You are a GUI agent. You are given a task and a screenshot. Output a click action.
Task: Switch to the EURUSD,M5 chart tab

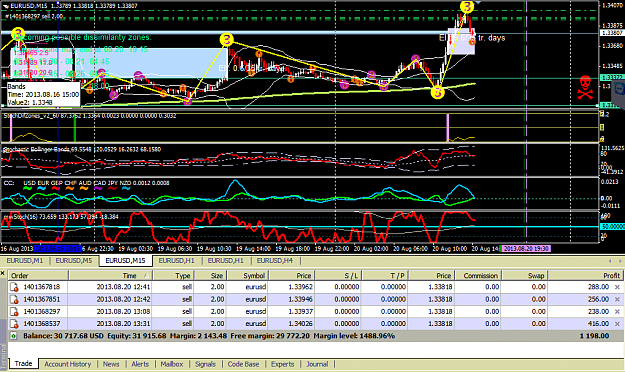point(74,261)
